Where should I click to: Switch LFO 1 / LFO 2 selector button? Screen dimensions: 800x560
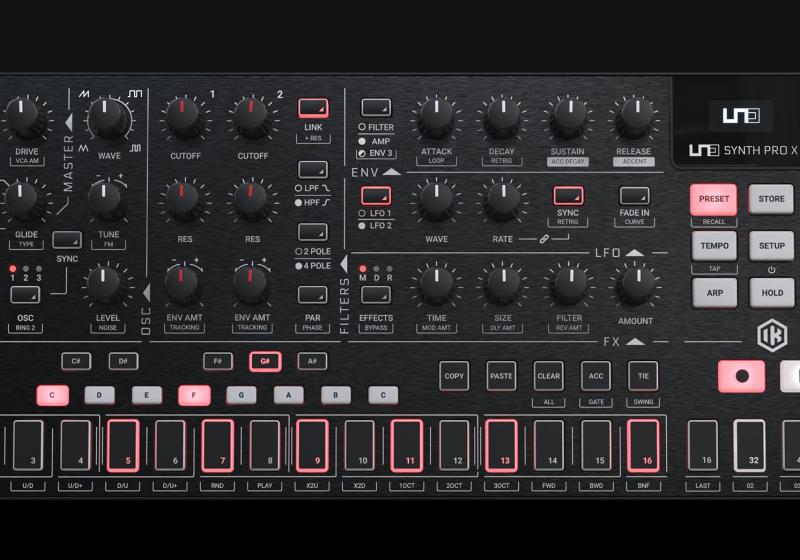(376, 196)
